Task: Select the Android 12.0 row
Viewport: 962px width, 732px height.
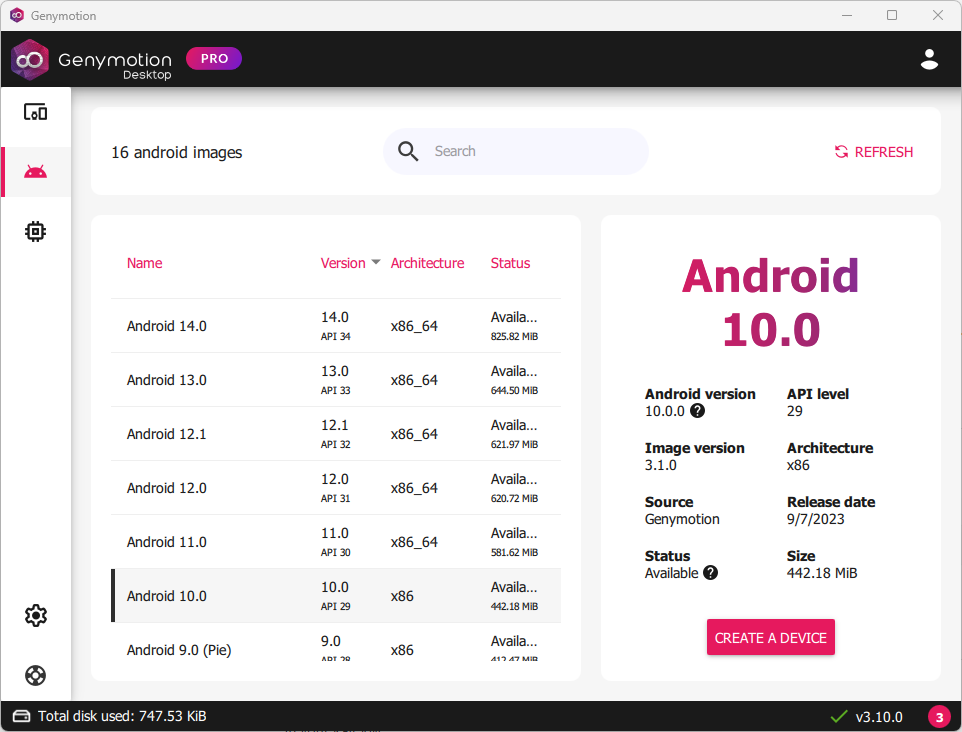Action: point(336,488)
